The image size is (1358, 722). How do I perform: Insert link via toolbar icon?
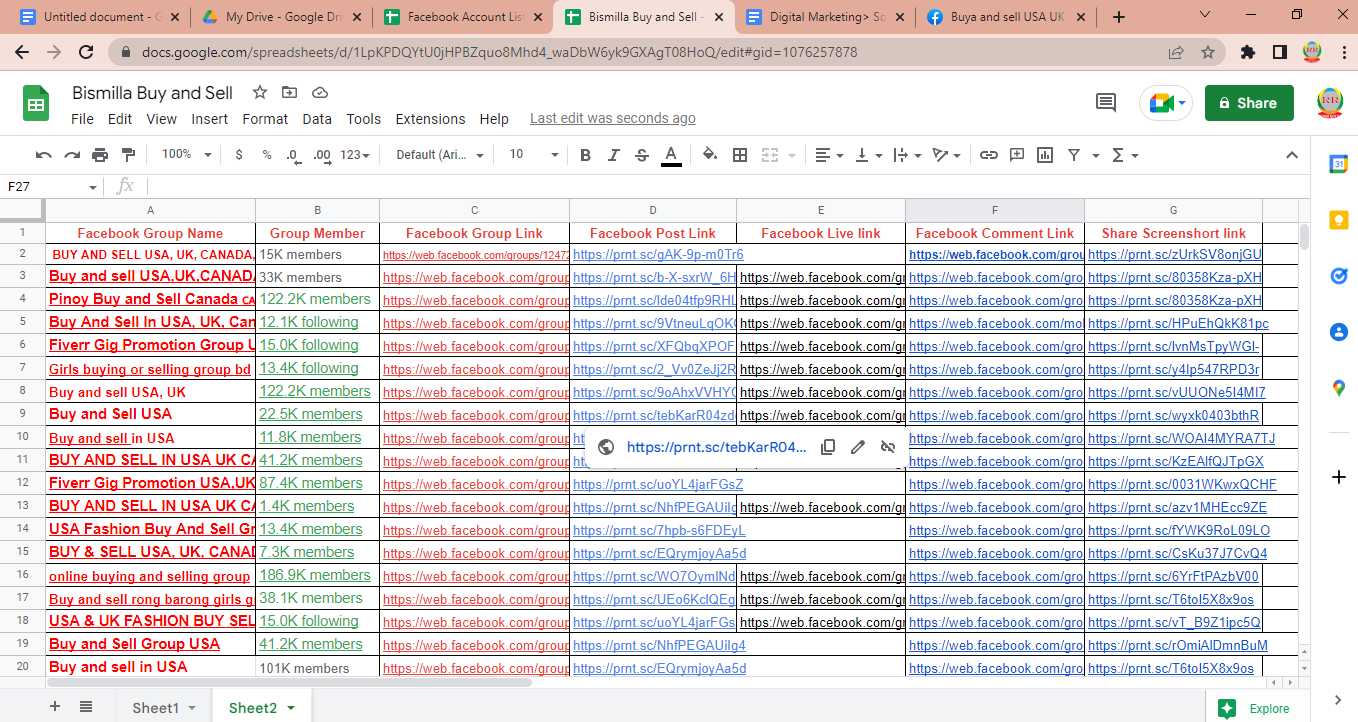coord(989,155)
